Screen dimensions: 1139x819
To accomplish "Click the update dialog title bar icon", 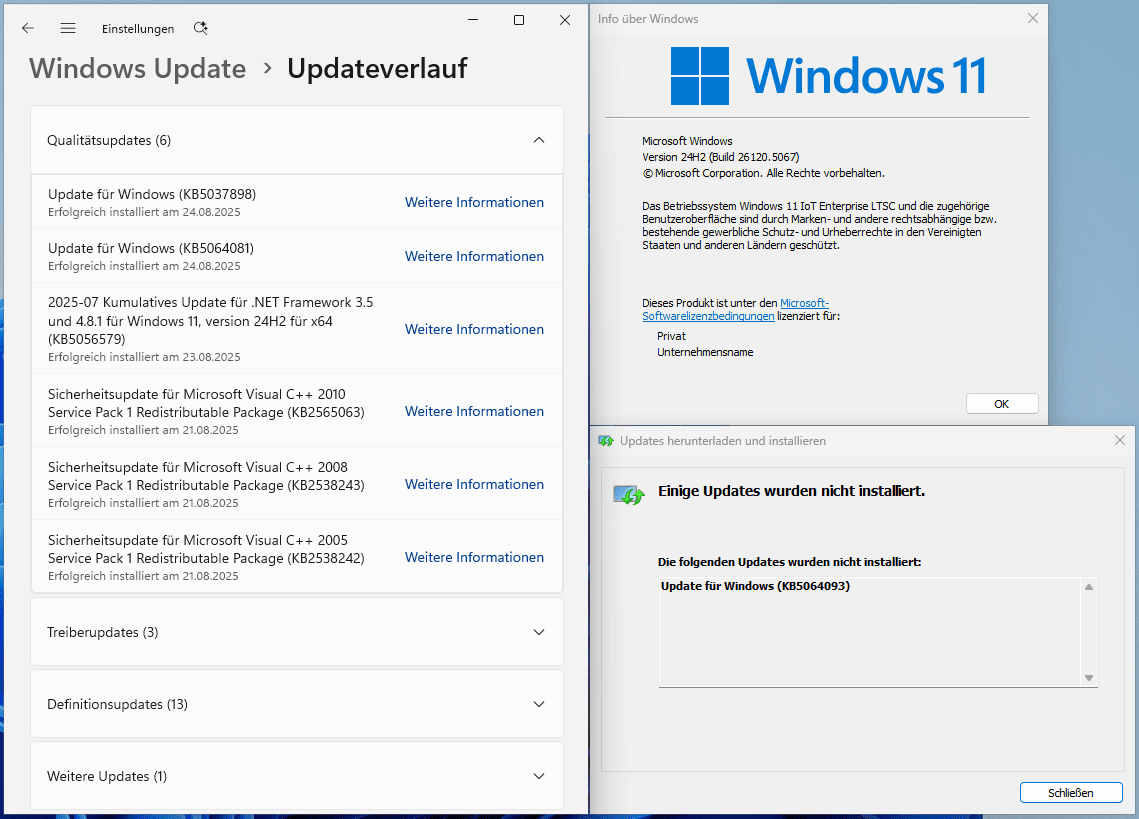I will [606, 441].
